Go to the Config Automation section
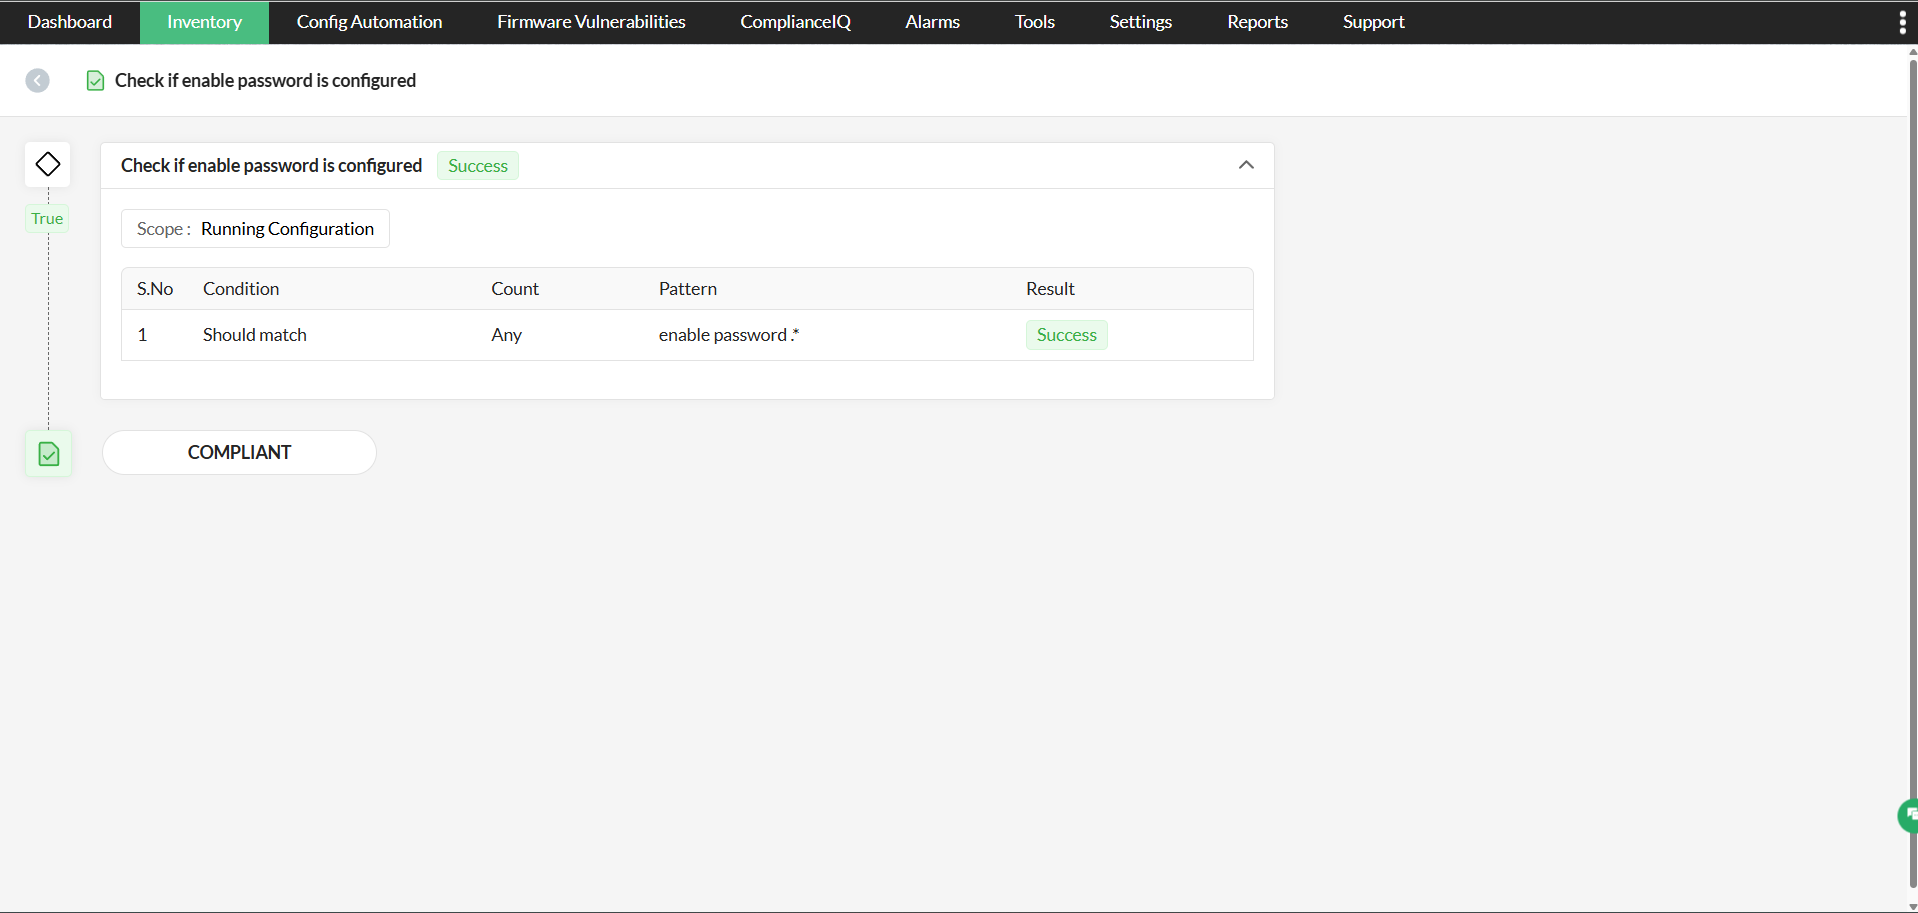 pos(368,21)
